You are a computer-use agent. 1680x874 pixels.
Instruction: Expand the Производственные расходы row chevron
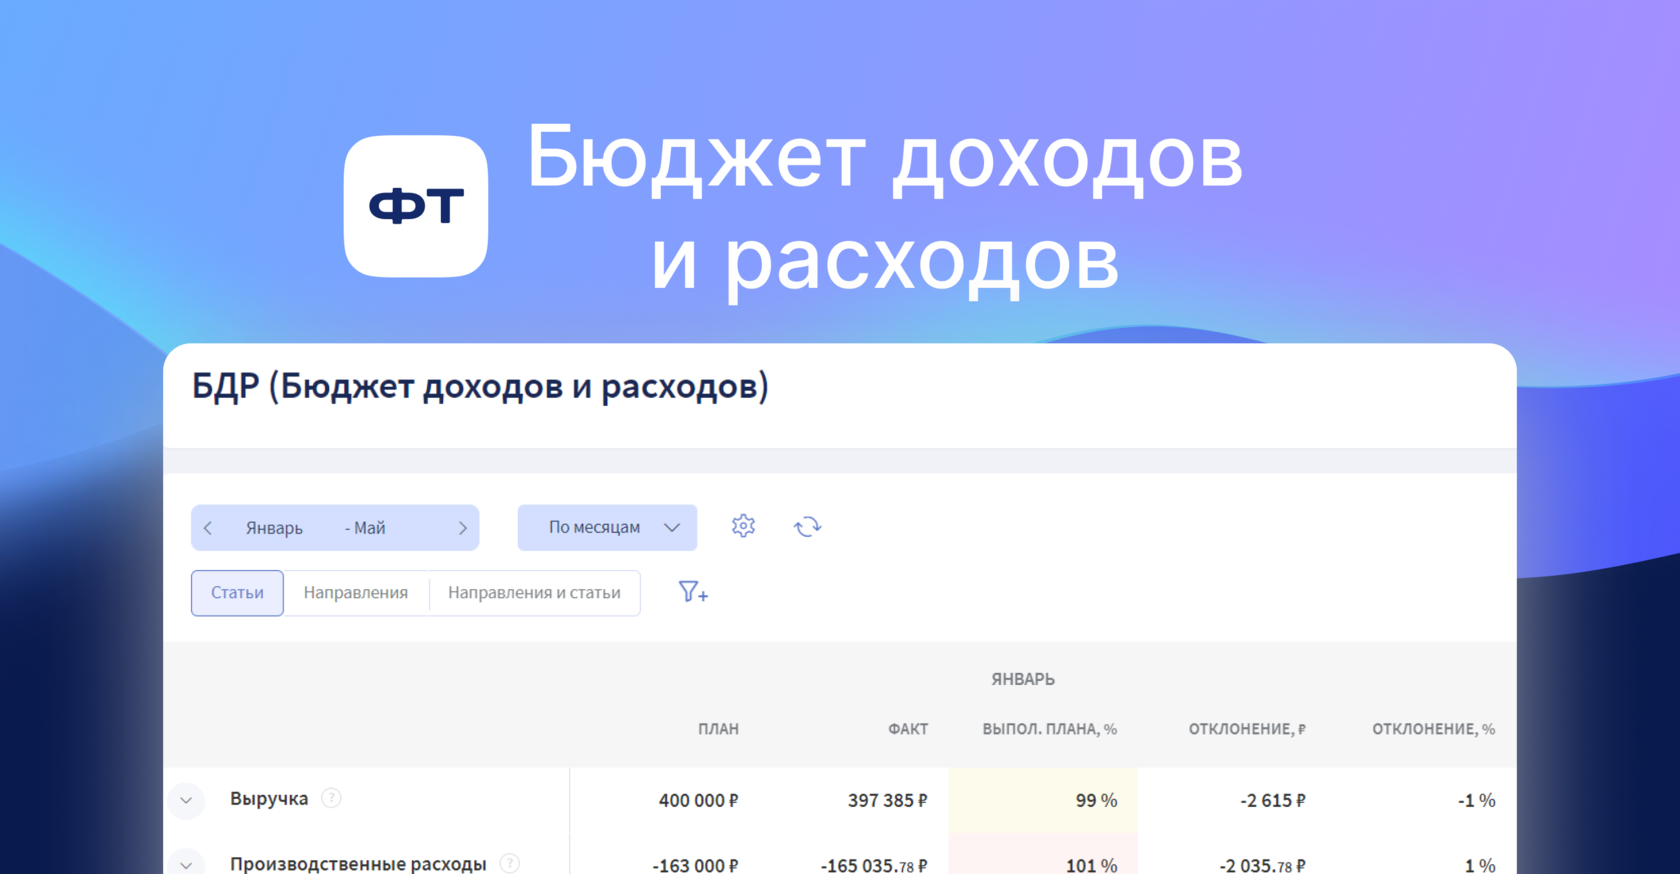pyautogui.click(x=186, y=863)
